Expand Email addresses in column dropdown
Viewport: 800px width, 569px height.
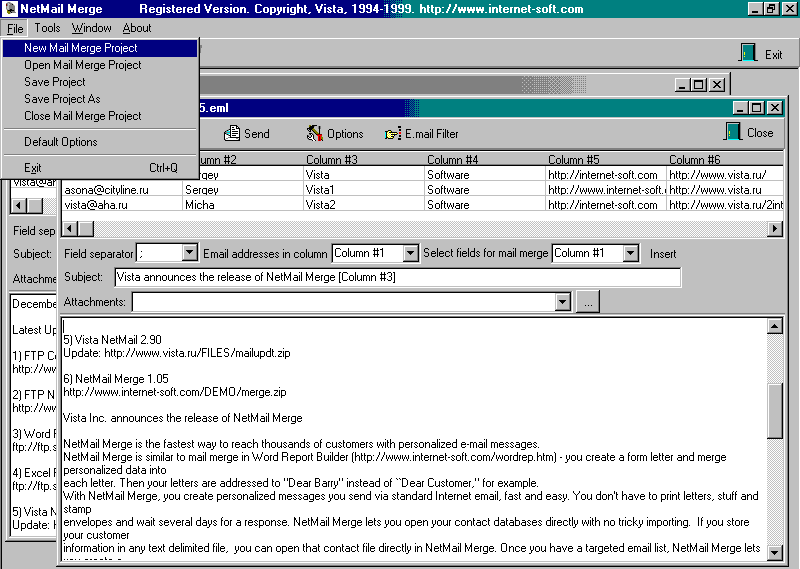(411, 253)
